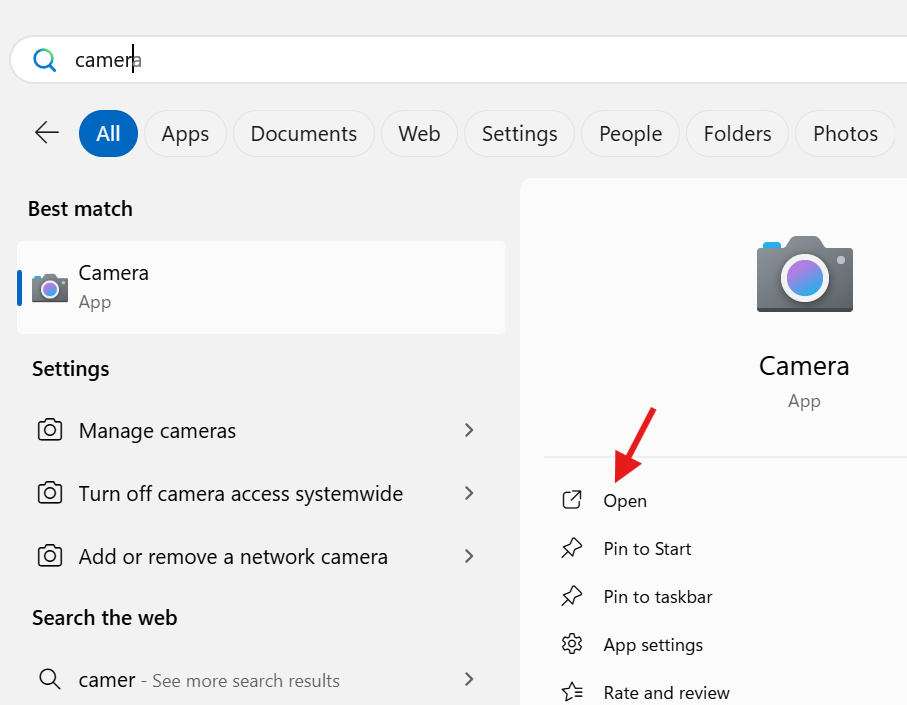The height and width of the screenshot is (705, 907).
Task: Click the Rate and review star icon
Action: [x=572, y=690]
